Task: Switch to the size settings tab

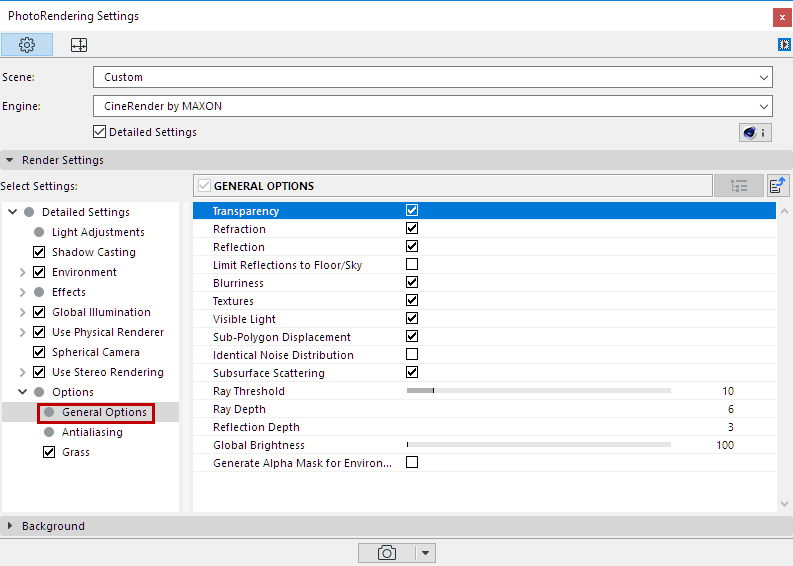Action: (79, 45)
